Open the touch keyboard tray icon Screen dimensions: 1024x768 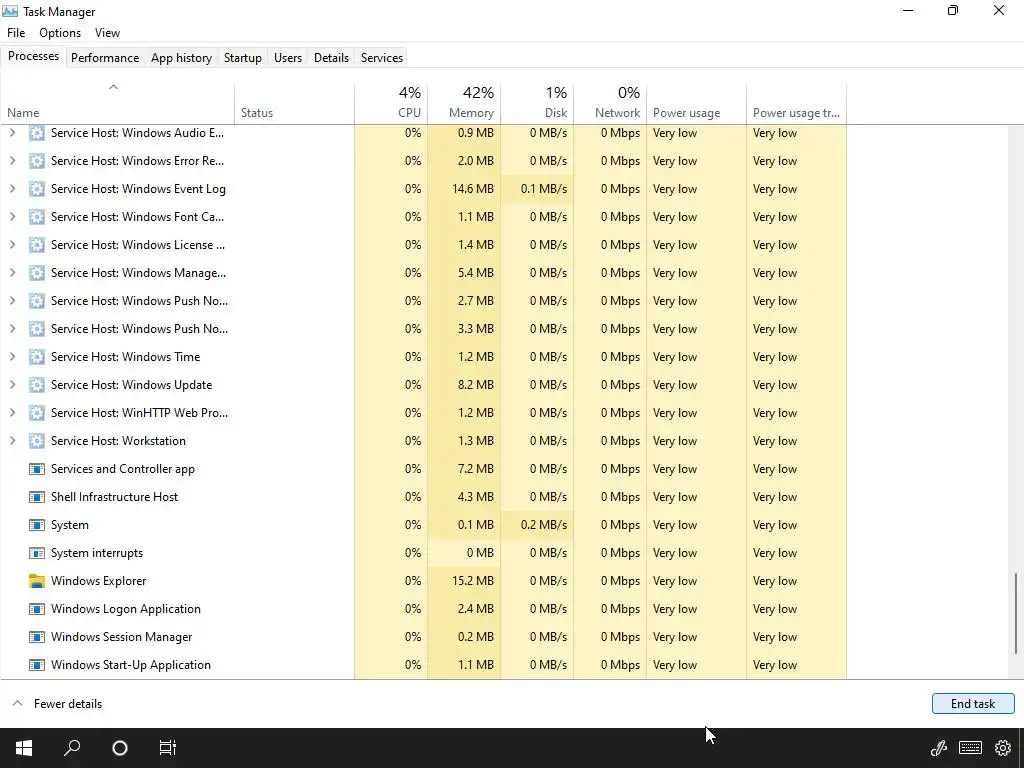tap(970, 748)
